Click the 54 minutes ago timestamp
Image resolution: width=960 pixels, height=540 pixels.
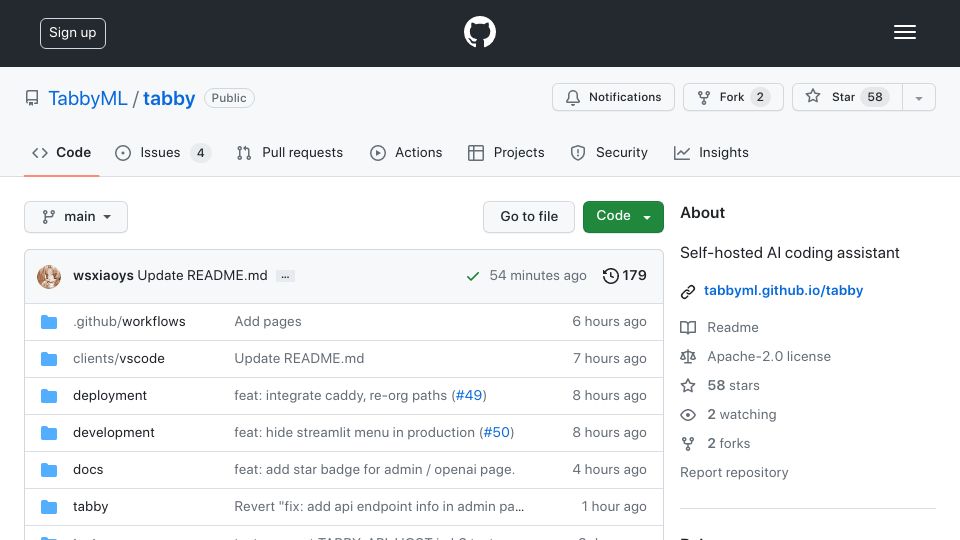(x=538, y=276)
